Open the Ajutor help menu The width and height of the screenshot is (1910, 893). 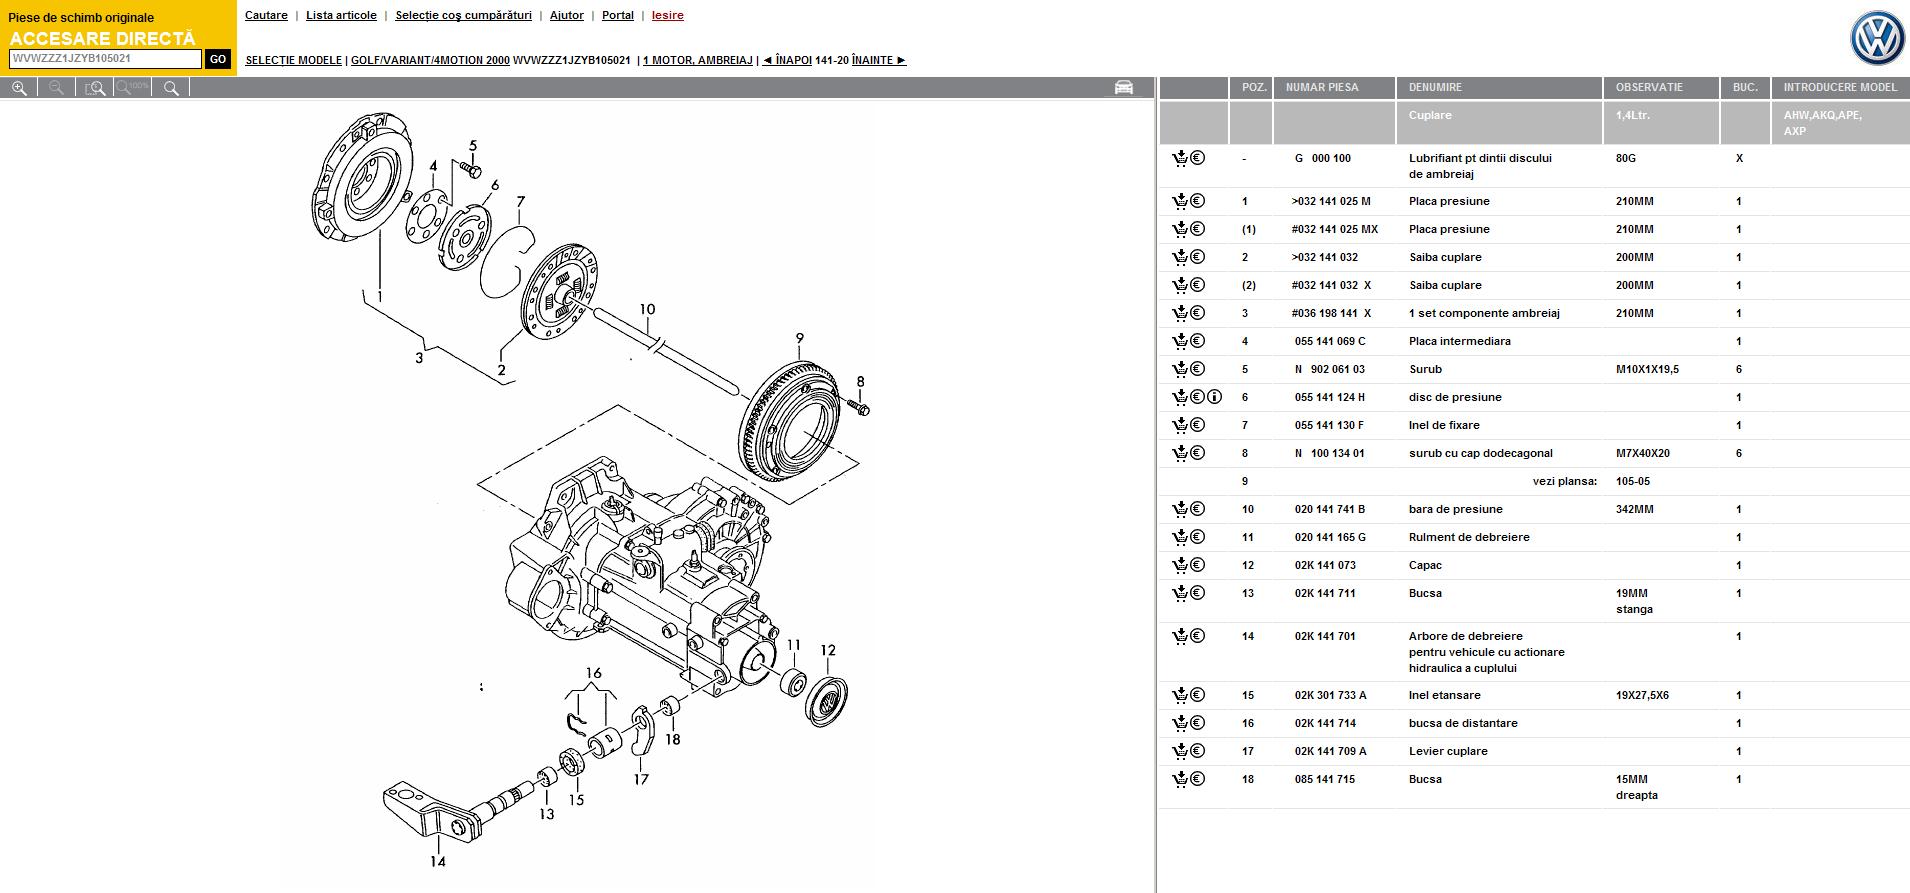567,15
